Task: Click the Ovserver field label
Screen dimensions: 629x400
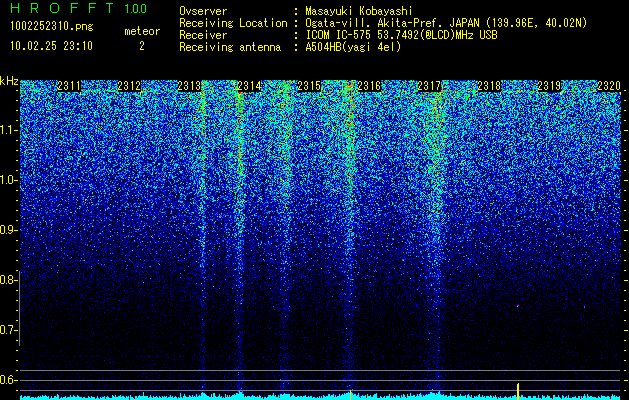Action: pyautogui.click(x=203, y=11)
